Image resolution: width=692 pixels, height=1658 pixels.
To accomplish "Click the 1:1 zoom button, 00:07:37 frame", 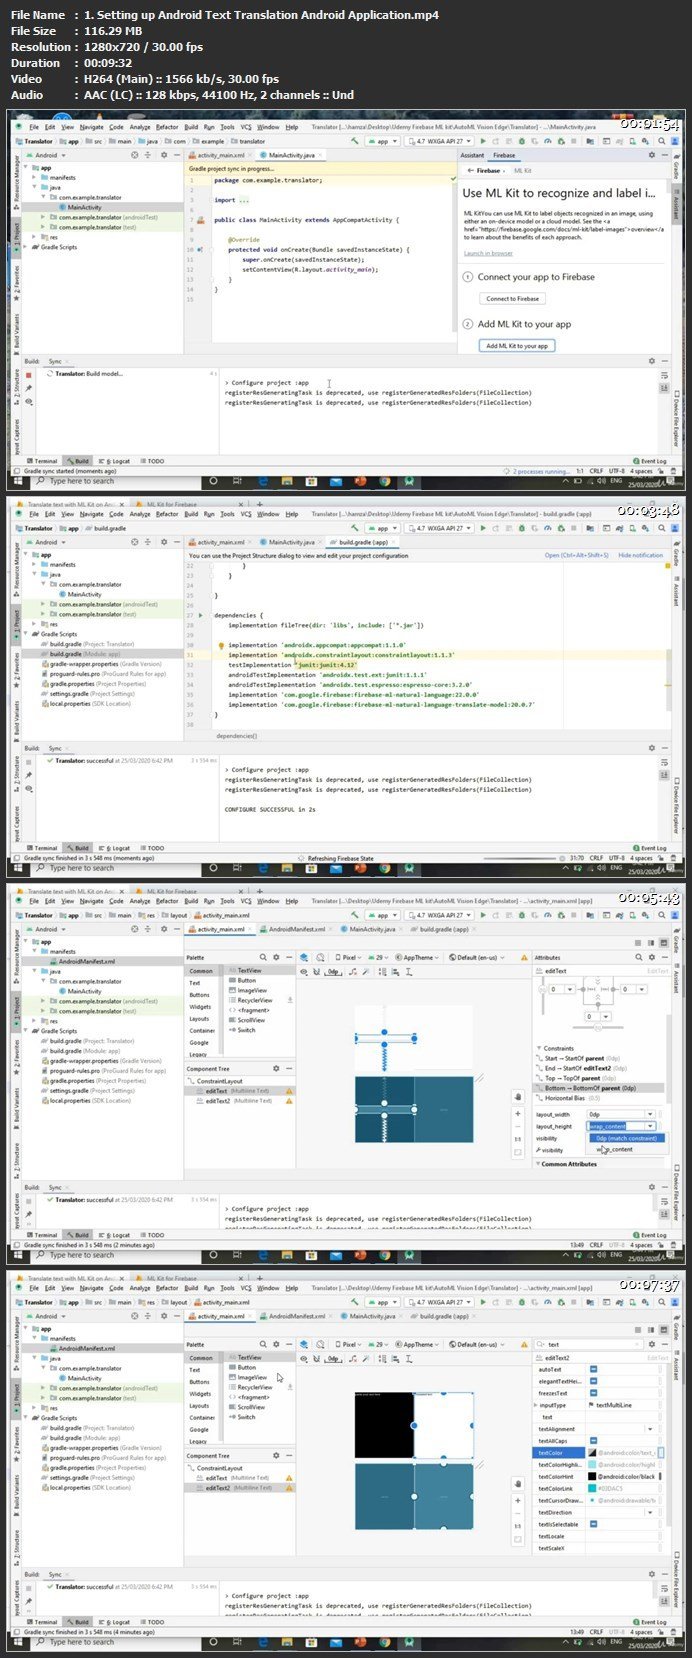I will (x=517, y=1527).
